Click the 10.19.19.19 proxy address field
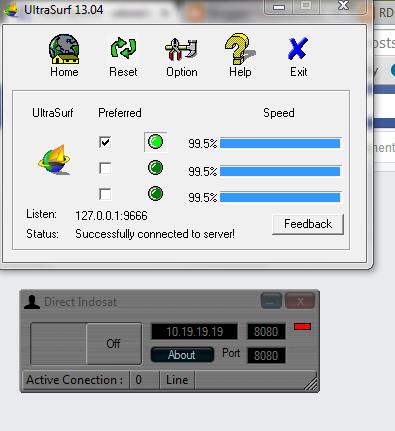 click(195, 332)
